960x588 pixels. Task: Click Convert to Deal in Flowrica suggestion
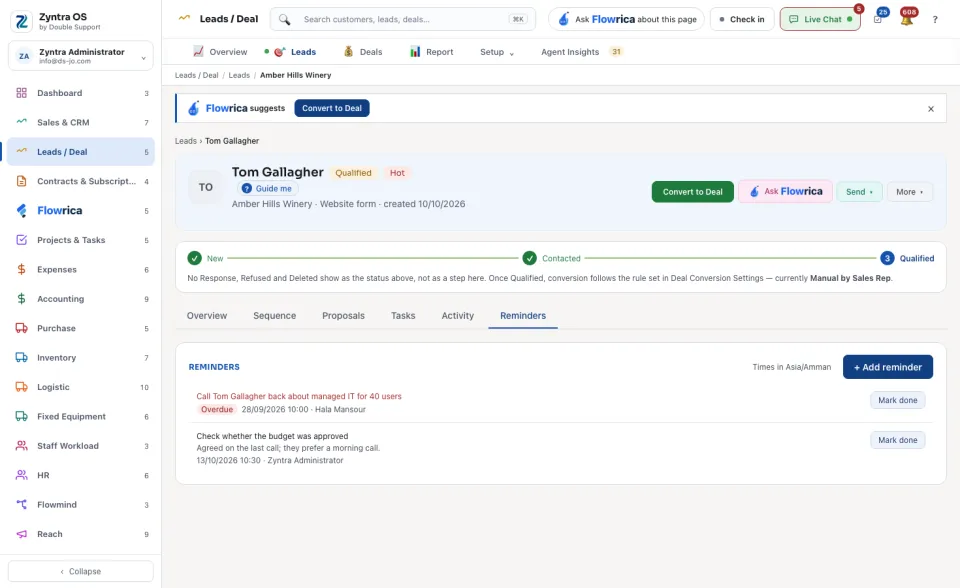[332, 108]
